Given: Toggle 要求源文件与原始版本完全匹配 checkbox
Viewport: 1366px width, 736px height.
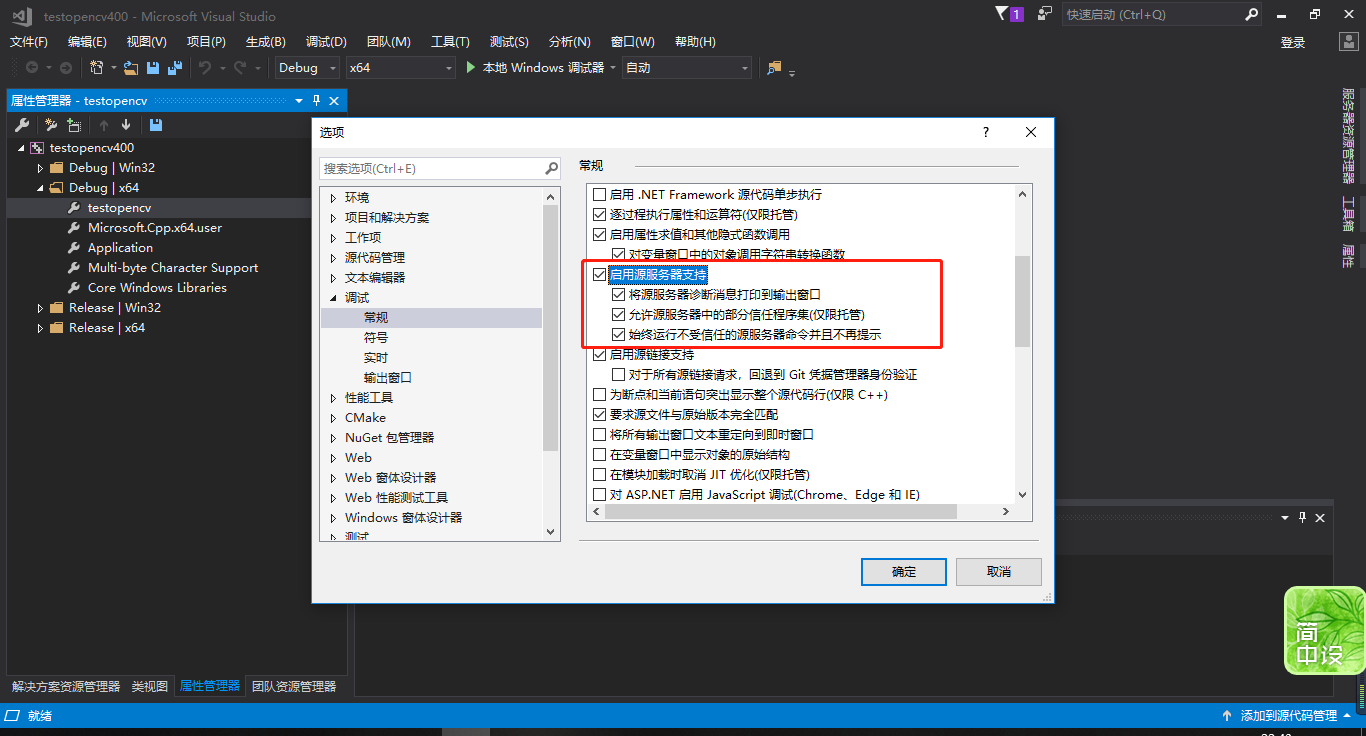Looking at the screenshot, I should 600,415.
